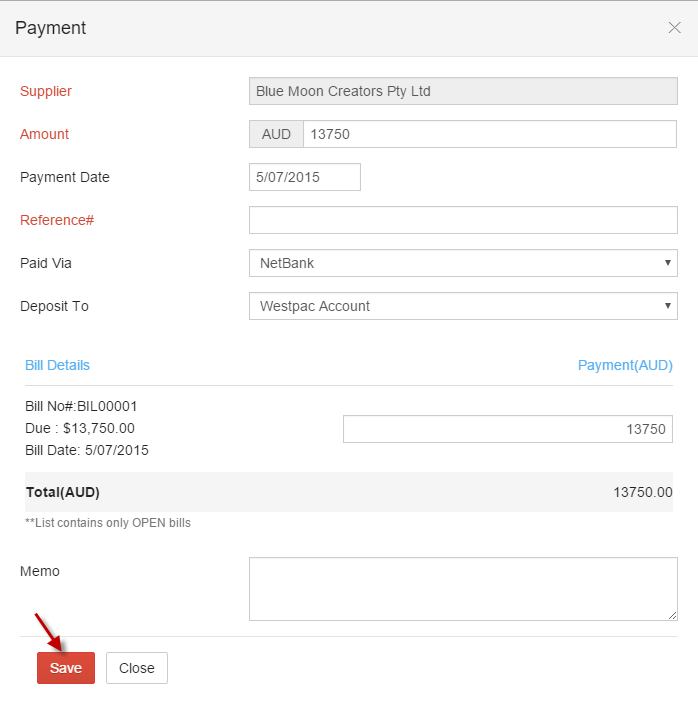Click the AUD currency tag
This screenshot has height=717, width=698.
(276, 134)
